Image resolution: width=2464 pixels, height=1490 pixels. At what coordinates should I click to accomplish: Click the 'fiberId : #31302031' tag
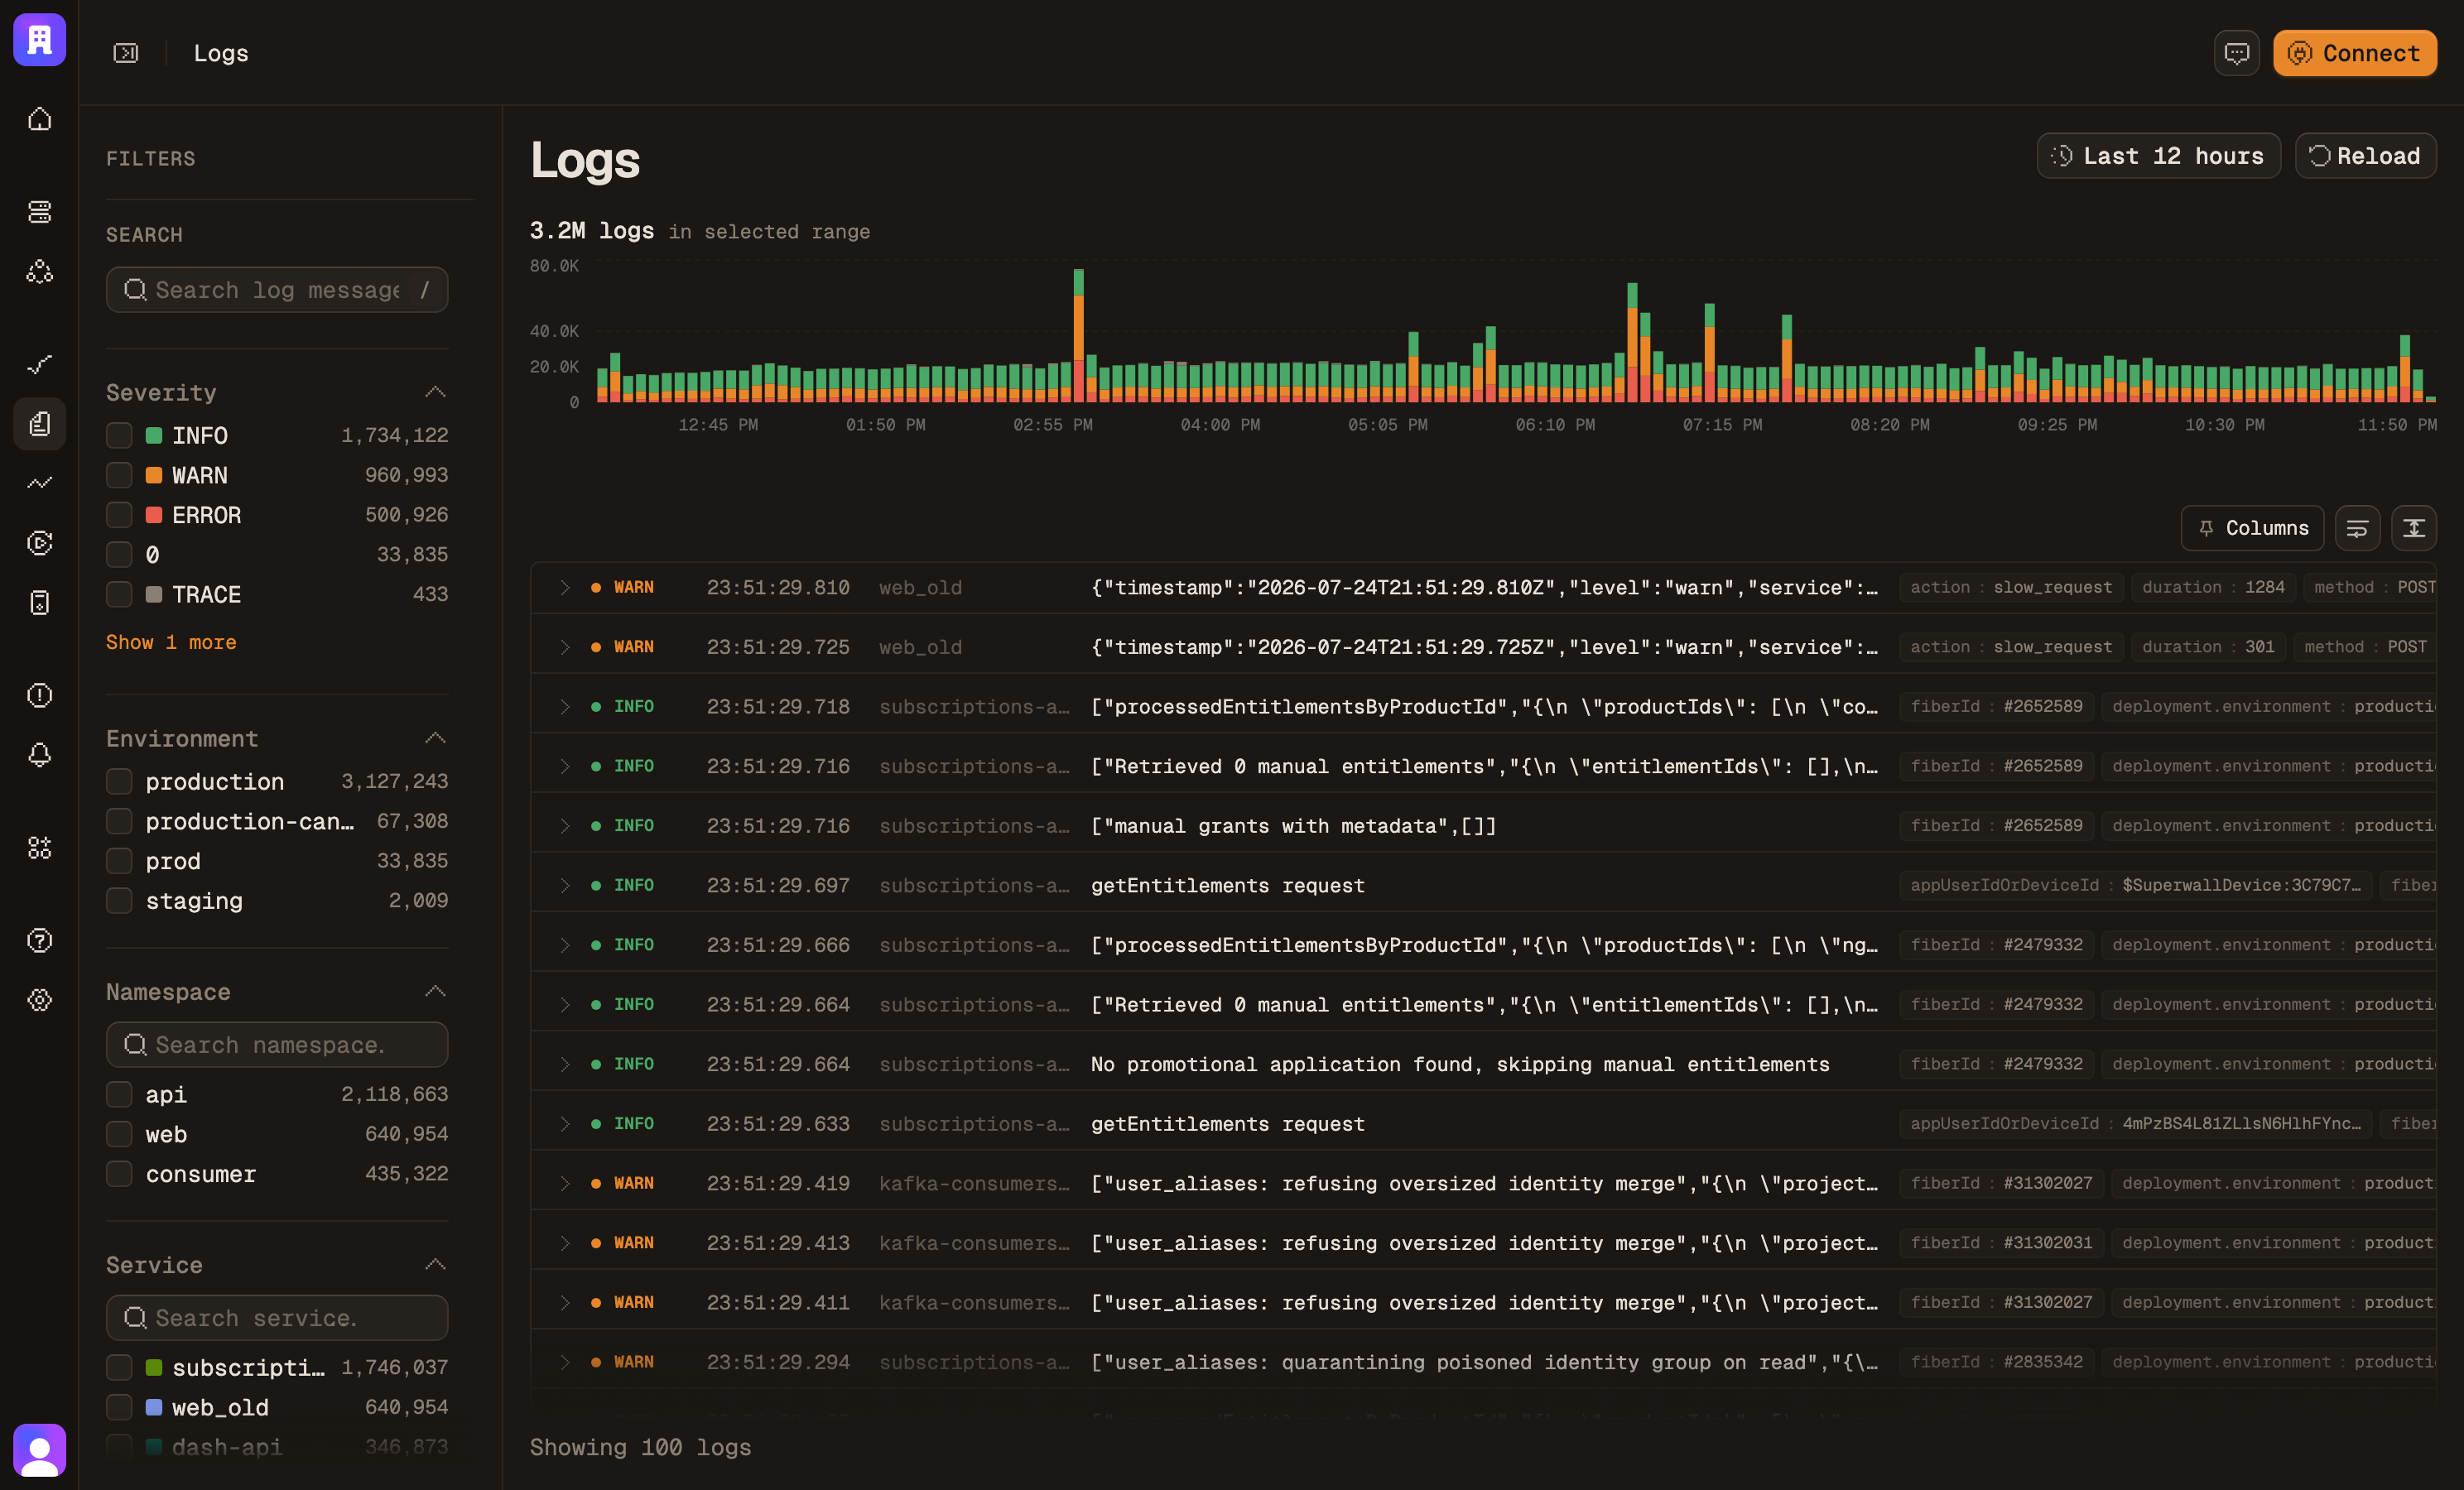2002,1243
